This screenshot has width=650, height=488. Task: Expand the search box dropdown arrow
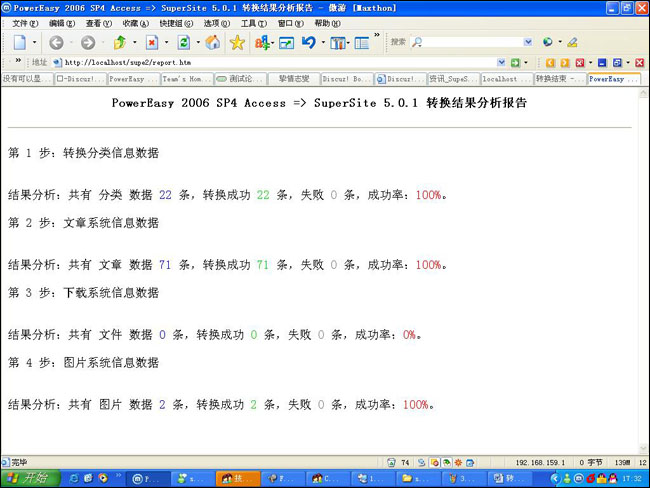point(528,42)
